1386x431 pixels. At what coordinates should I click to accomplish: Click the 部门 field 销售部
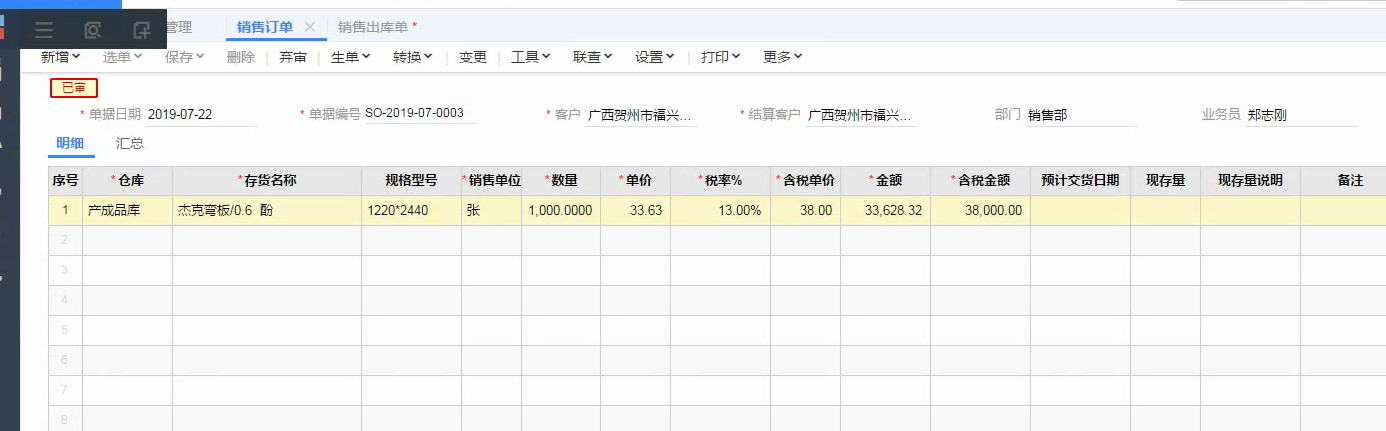[x=1081, y=115]
